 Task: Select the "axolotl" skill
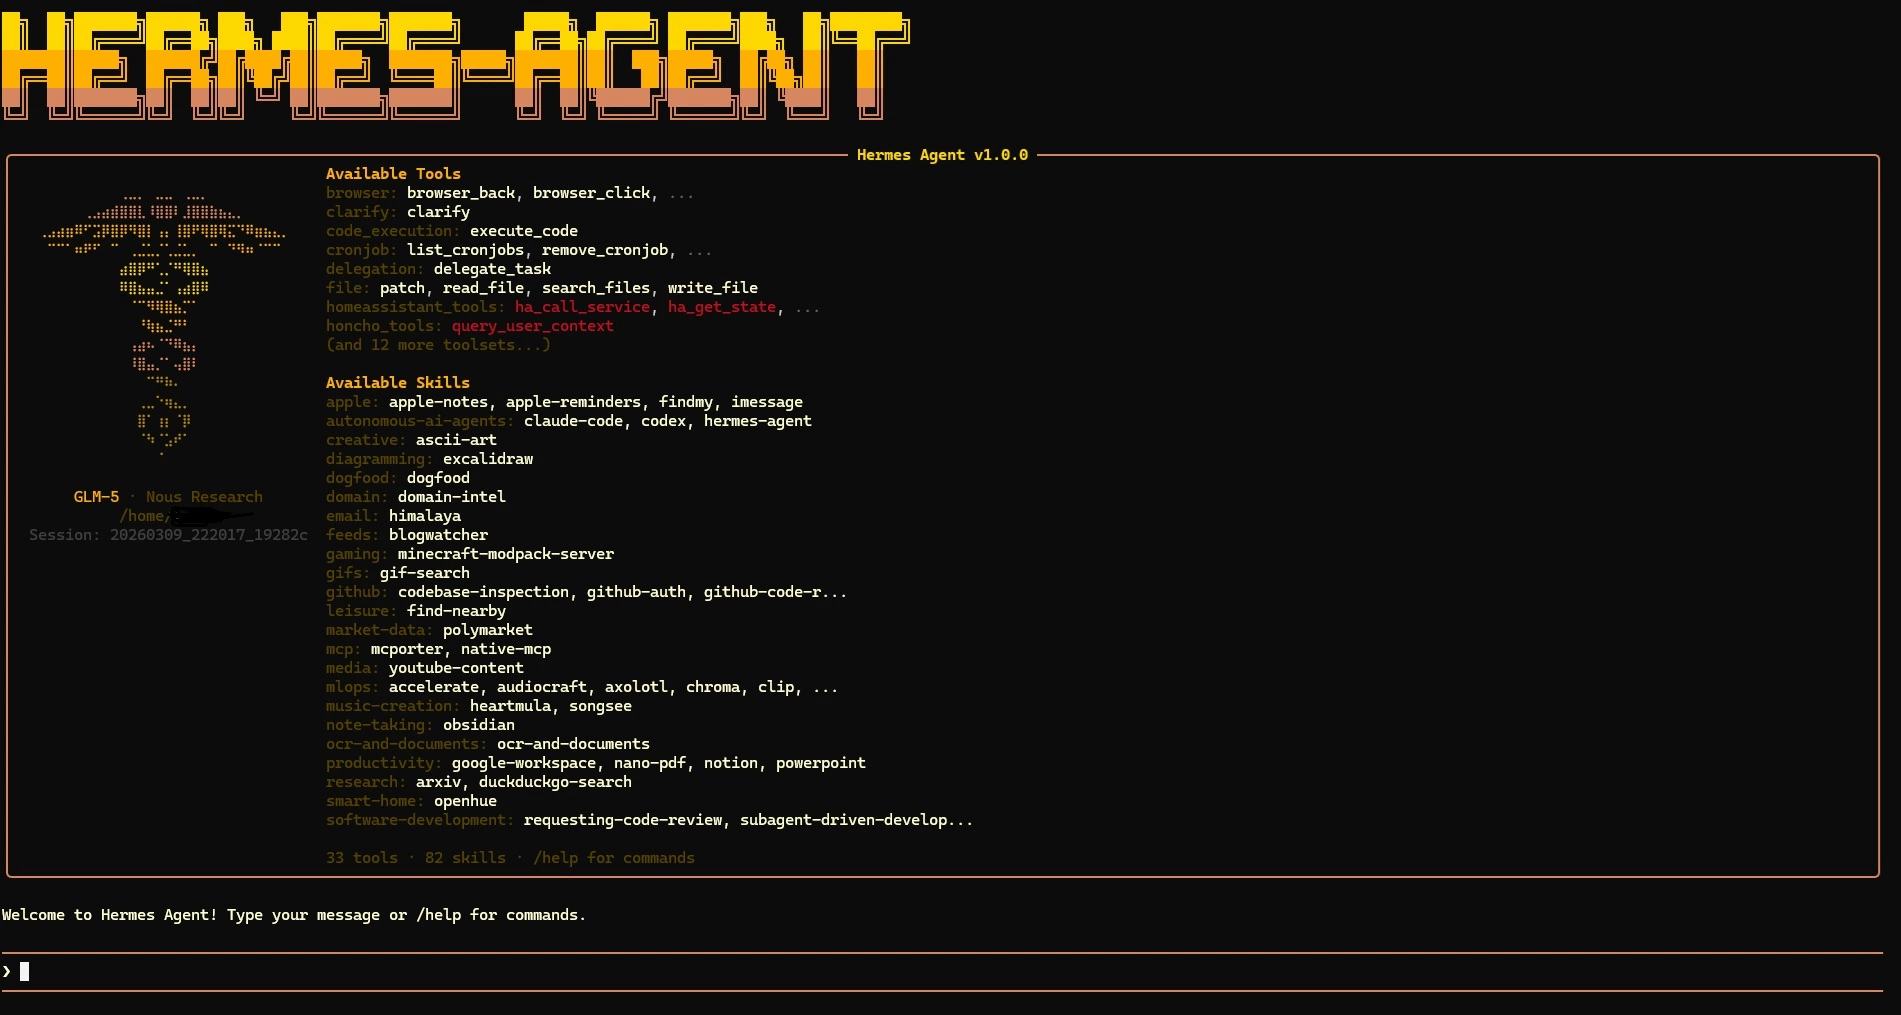(636, 687)
